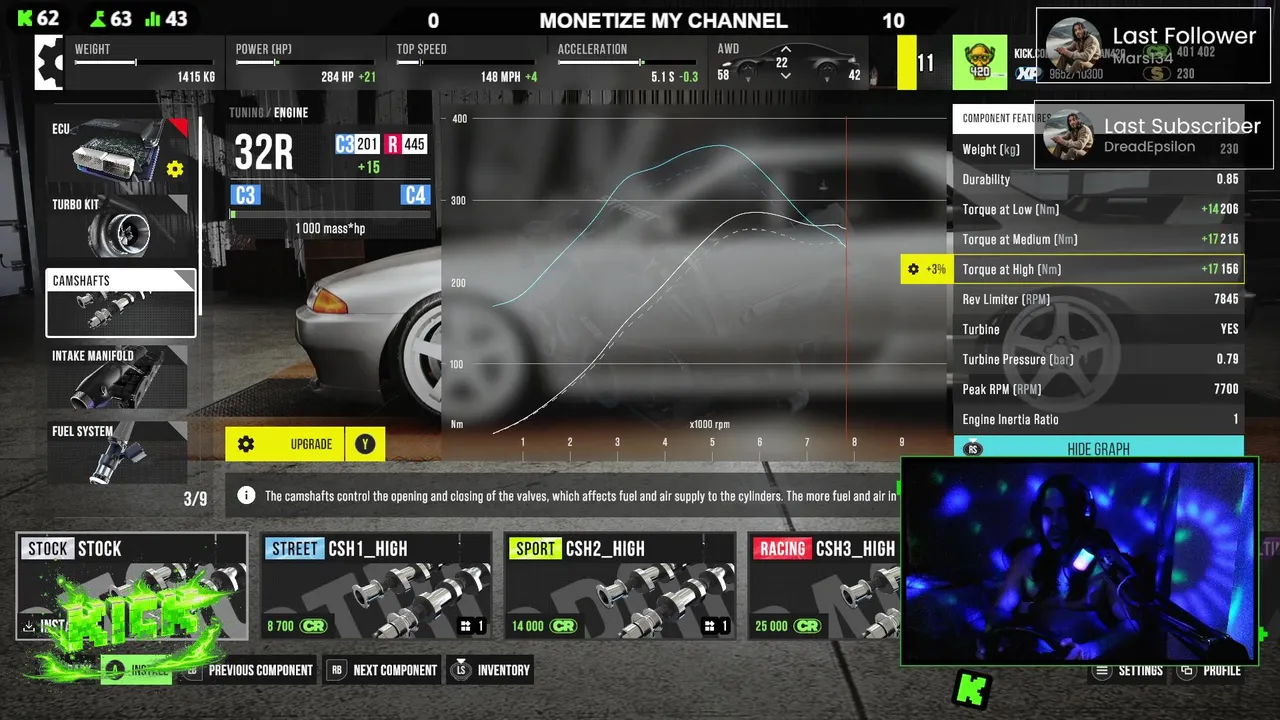
Task: Select the Turbo Kit part
Action: (x=117, y=226)
